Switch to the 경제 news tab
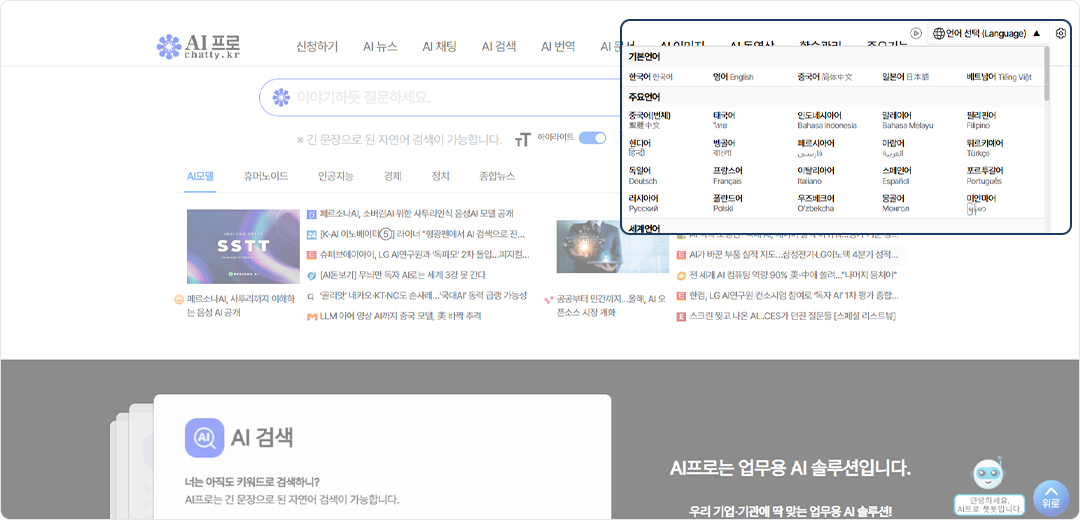Image resolution: width=1080 pixels, height=521 pixels. 392,176
